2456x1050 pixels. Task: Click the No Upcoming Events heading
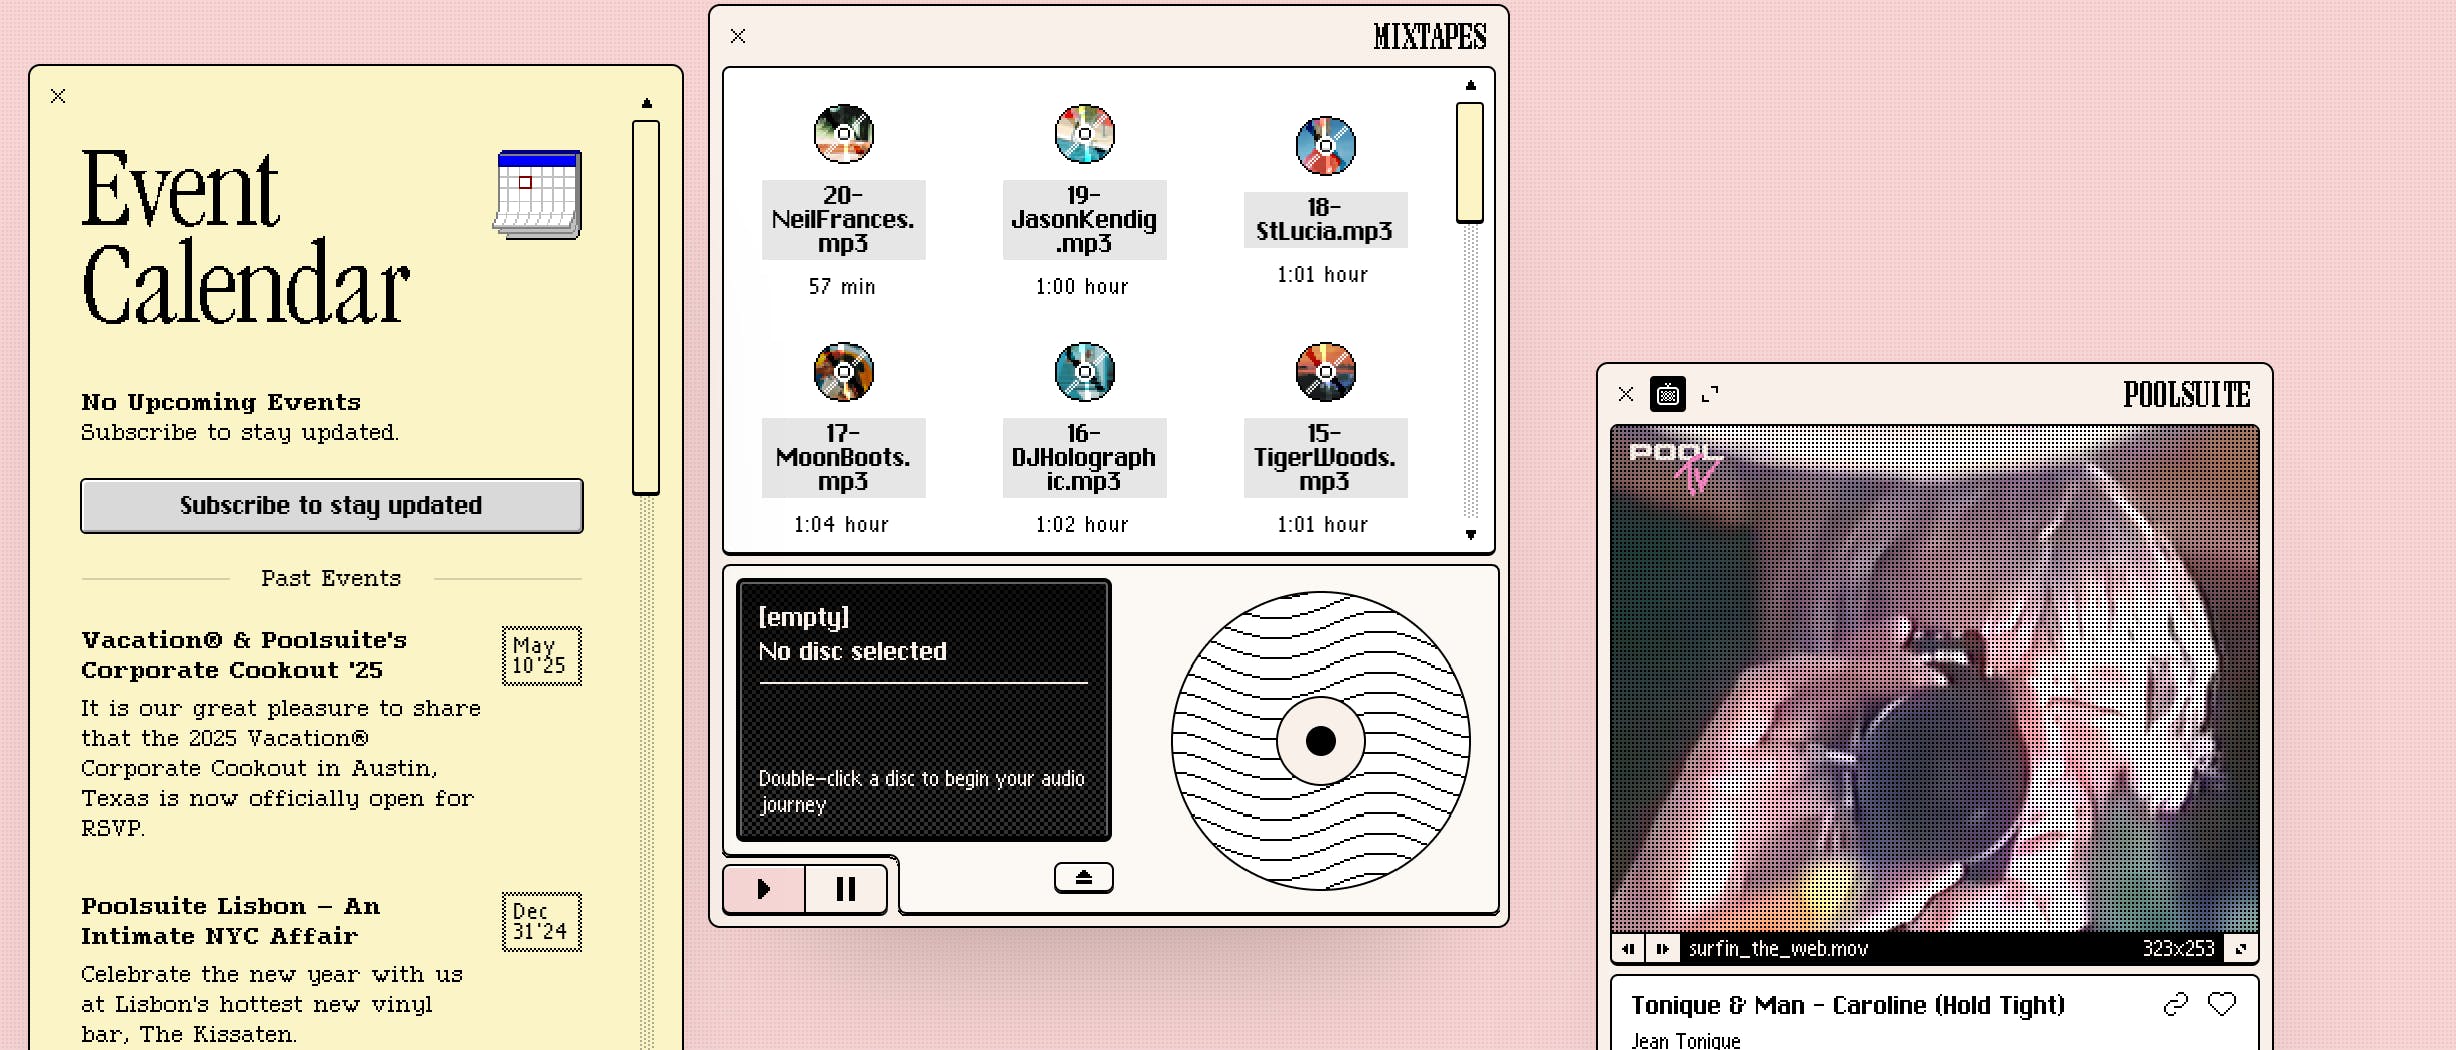click(x=221, y=402)
